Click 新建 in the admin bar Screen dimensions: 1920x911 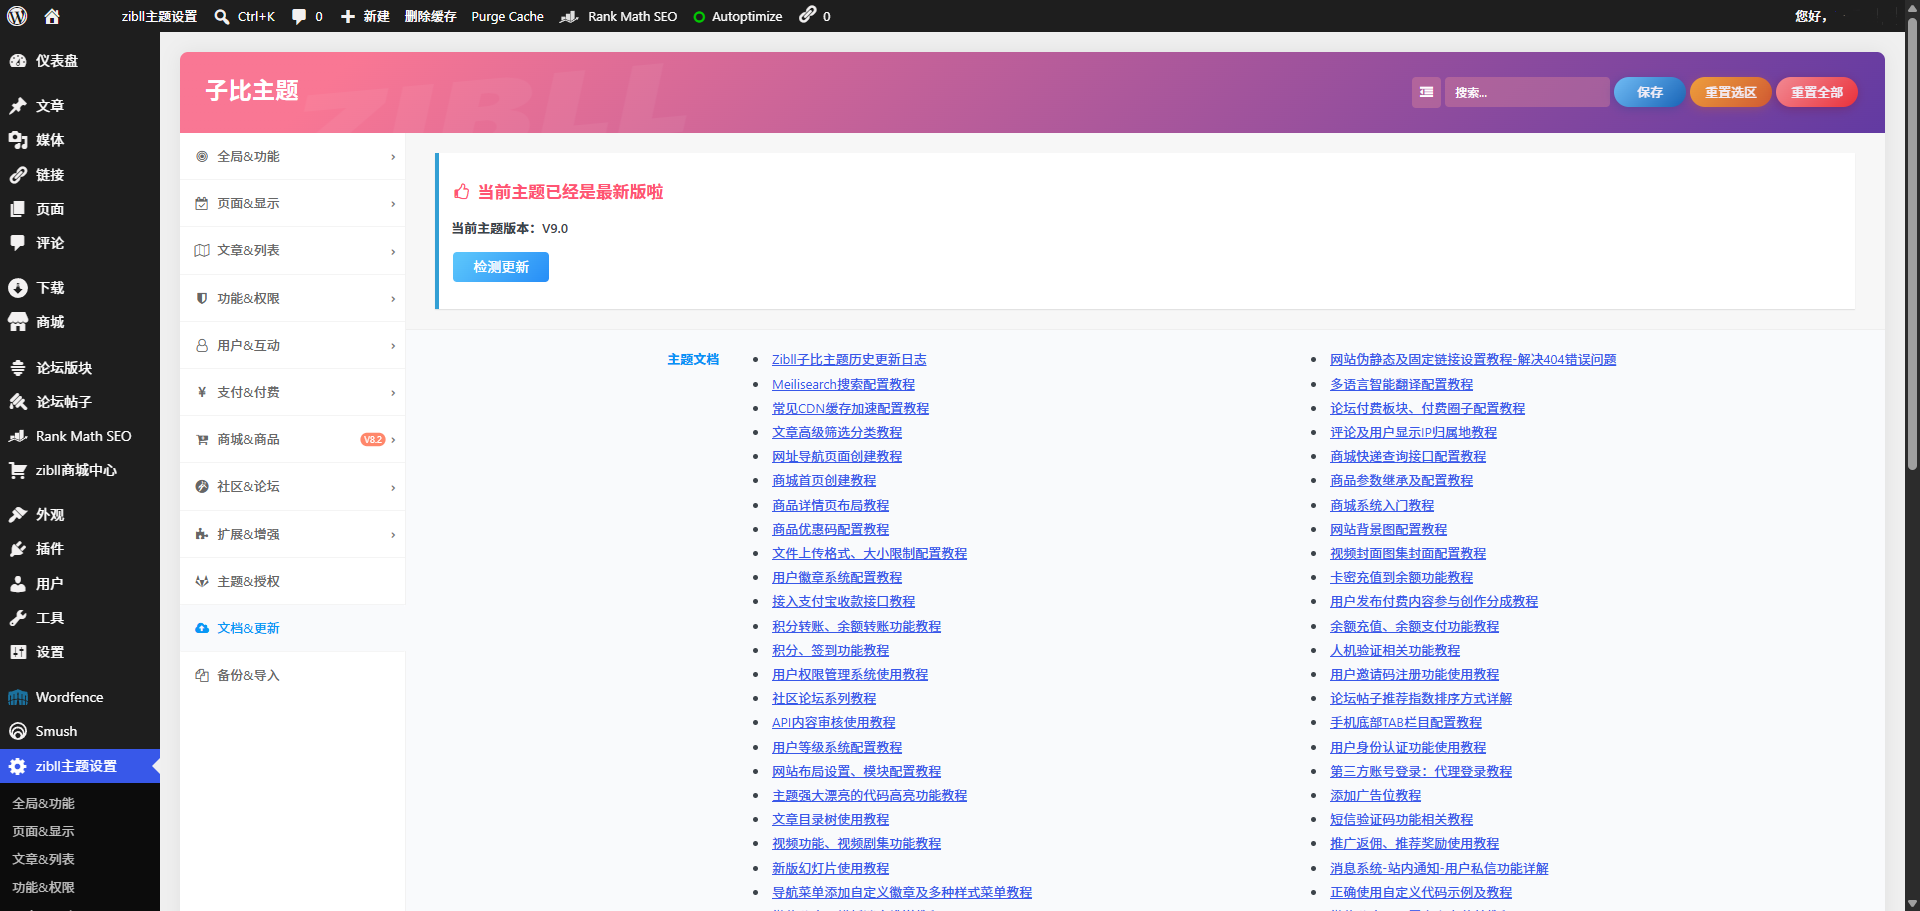tap(365, 16)
